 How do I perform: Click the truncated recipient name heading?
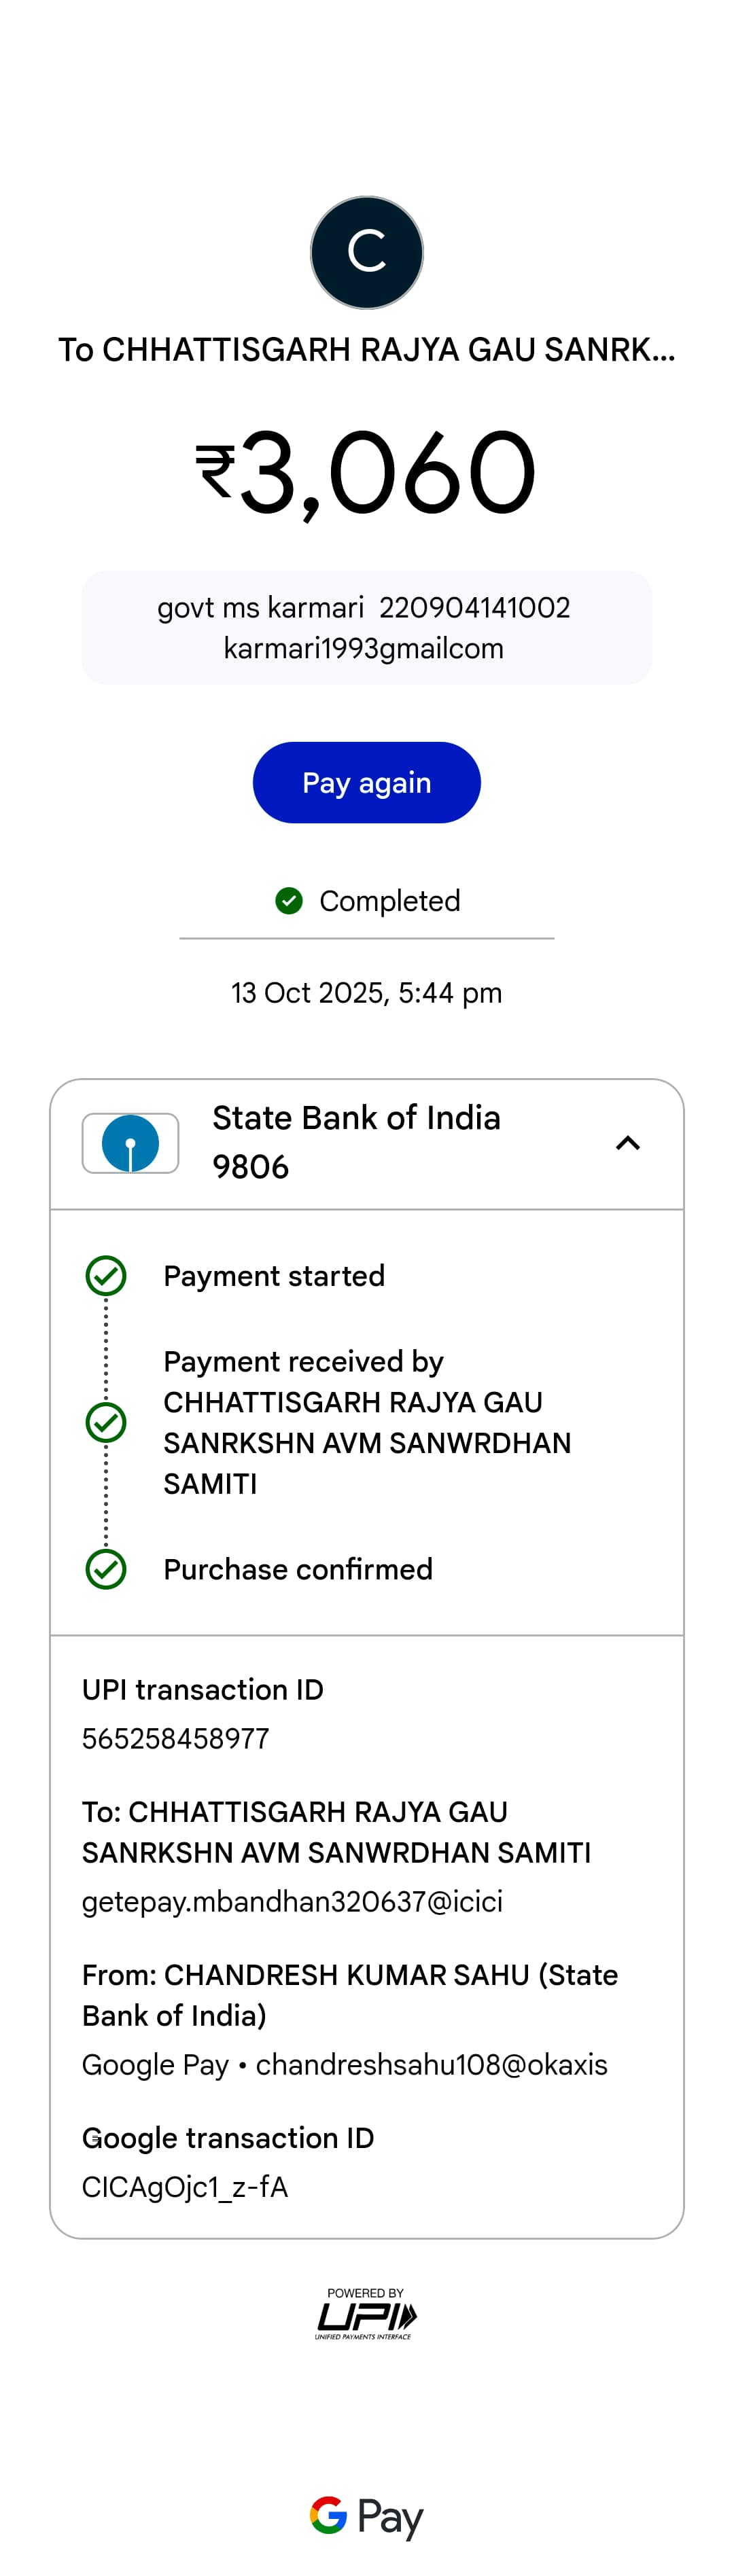[366, 350]
